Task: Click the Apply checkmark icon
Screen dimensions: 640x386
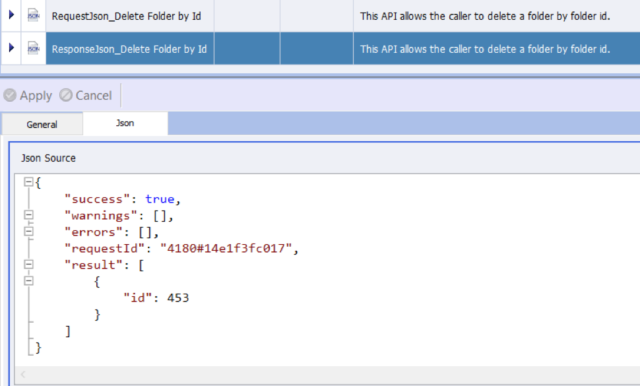Action: coord(10,95)
